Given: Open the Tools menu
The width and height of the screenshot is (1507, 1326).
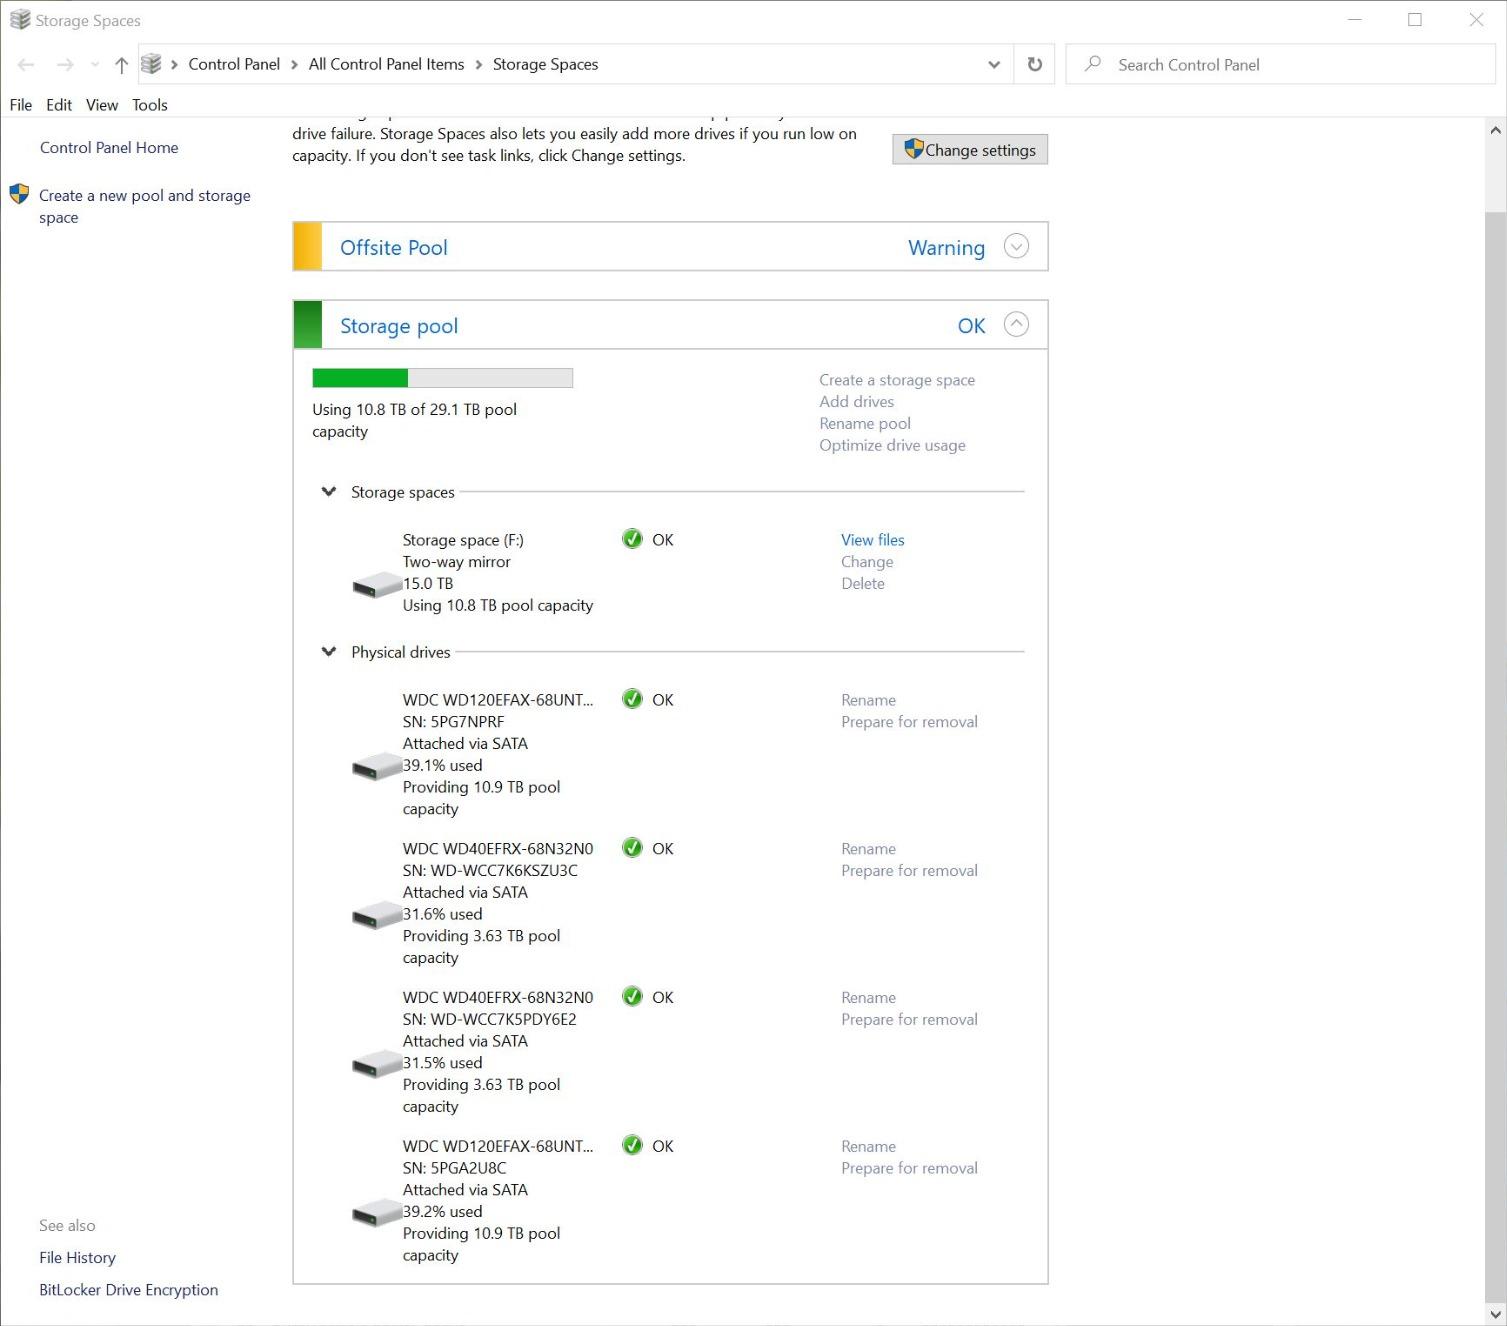Looking at the screenshot, I should pyautogui.click(x=150, y=105).
